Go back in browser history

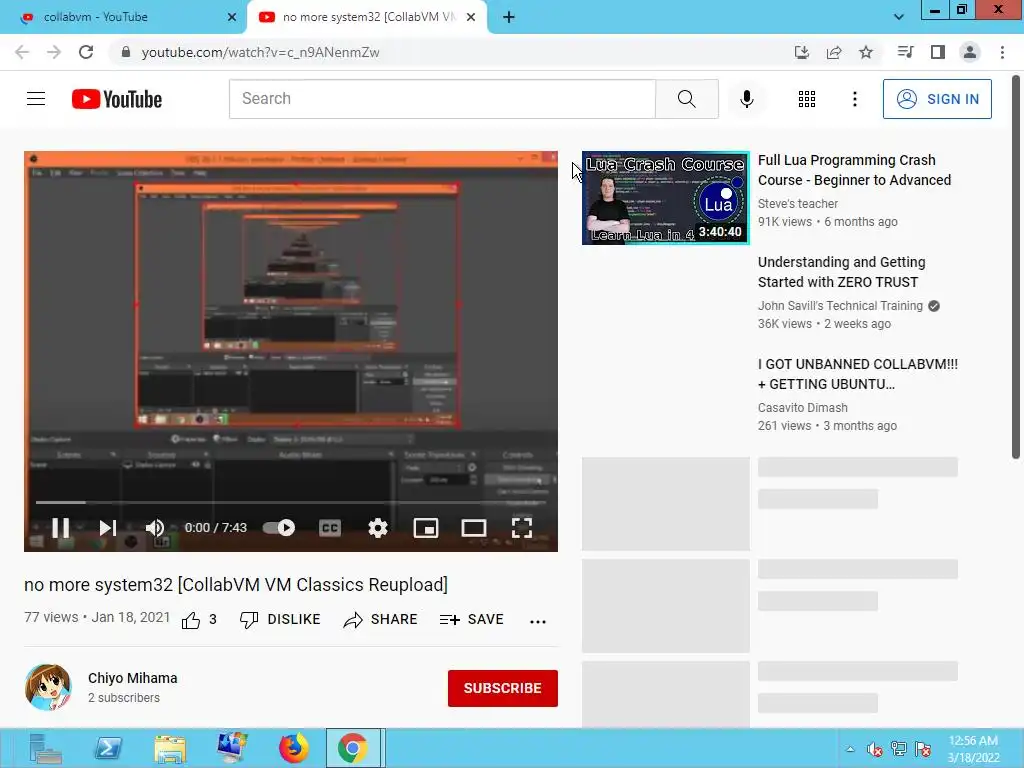22,52
